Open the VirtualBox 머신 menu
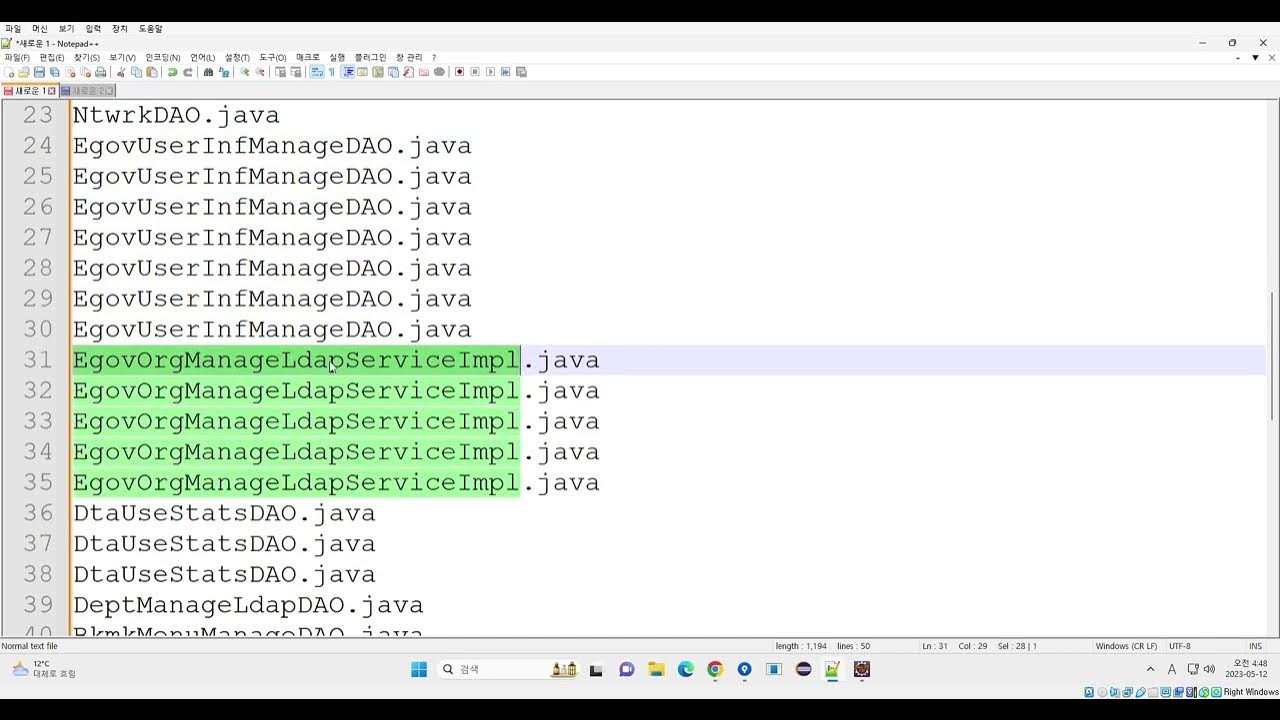Screen dimensions: 1280x720 pos(40,29)
